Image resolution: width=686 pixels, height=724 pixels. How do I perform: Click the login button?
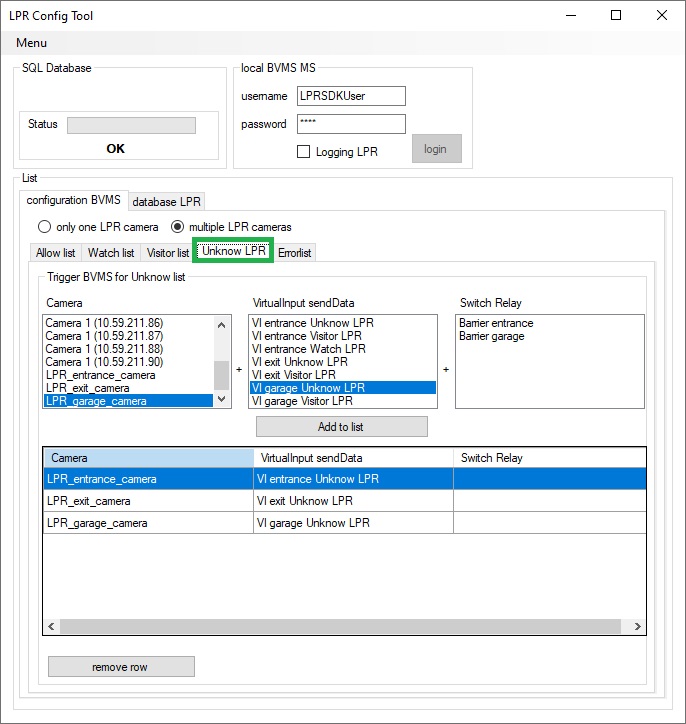436,149
